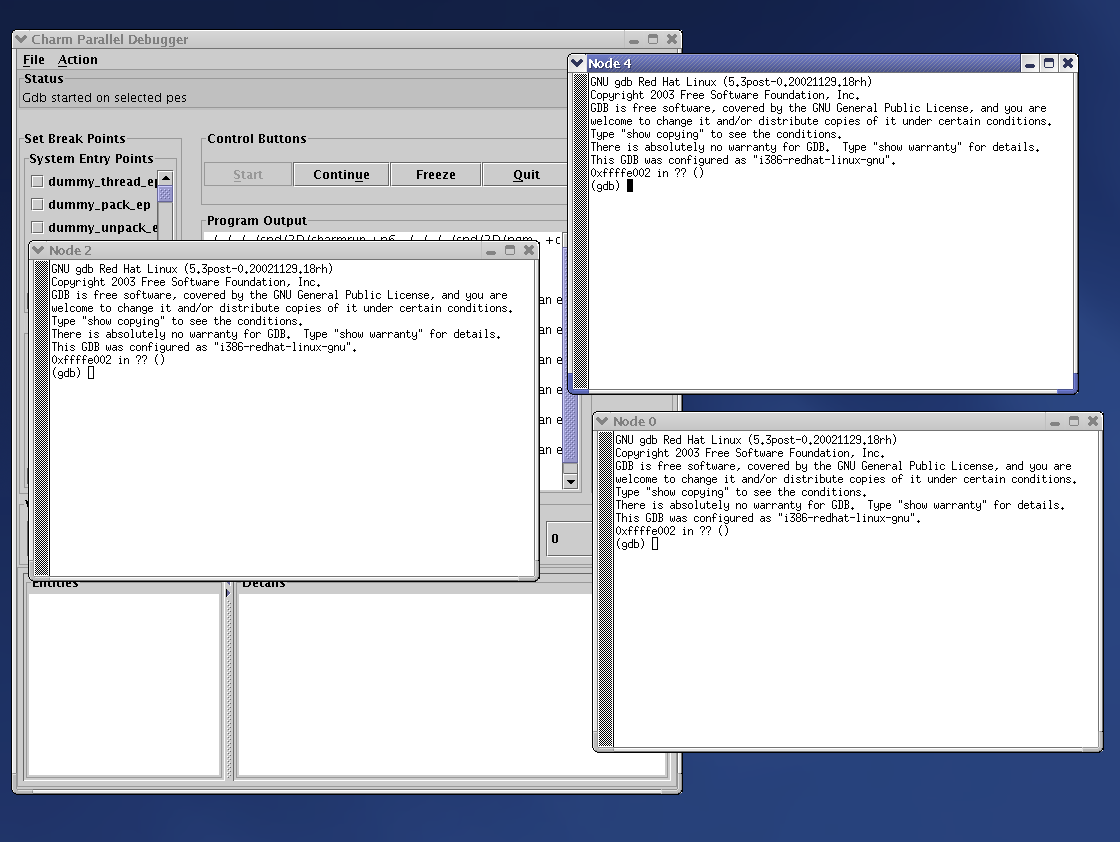Maximize the Node 4 gdb window
1120x842 pixels.
1049,64
